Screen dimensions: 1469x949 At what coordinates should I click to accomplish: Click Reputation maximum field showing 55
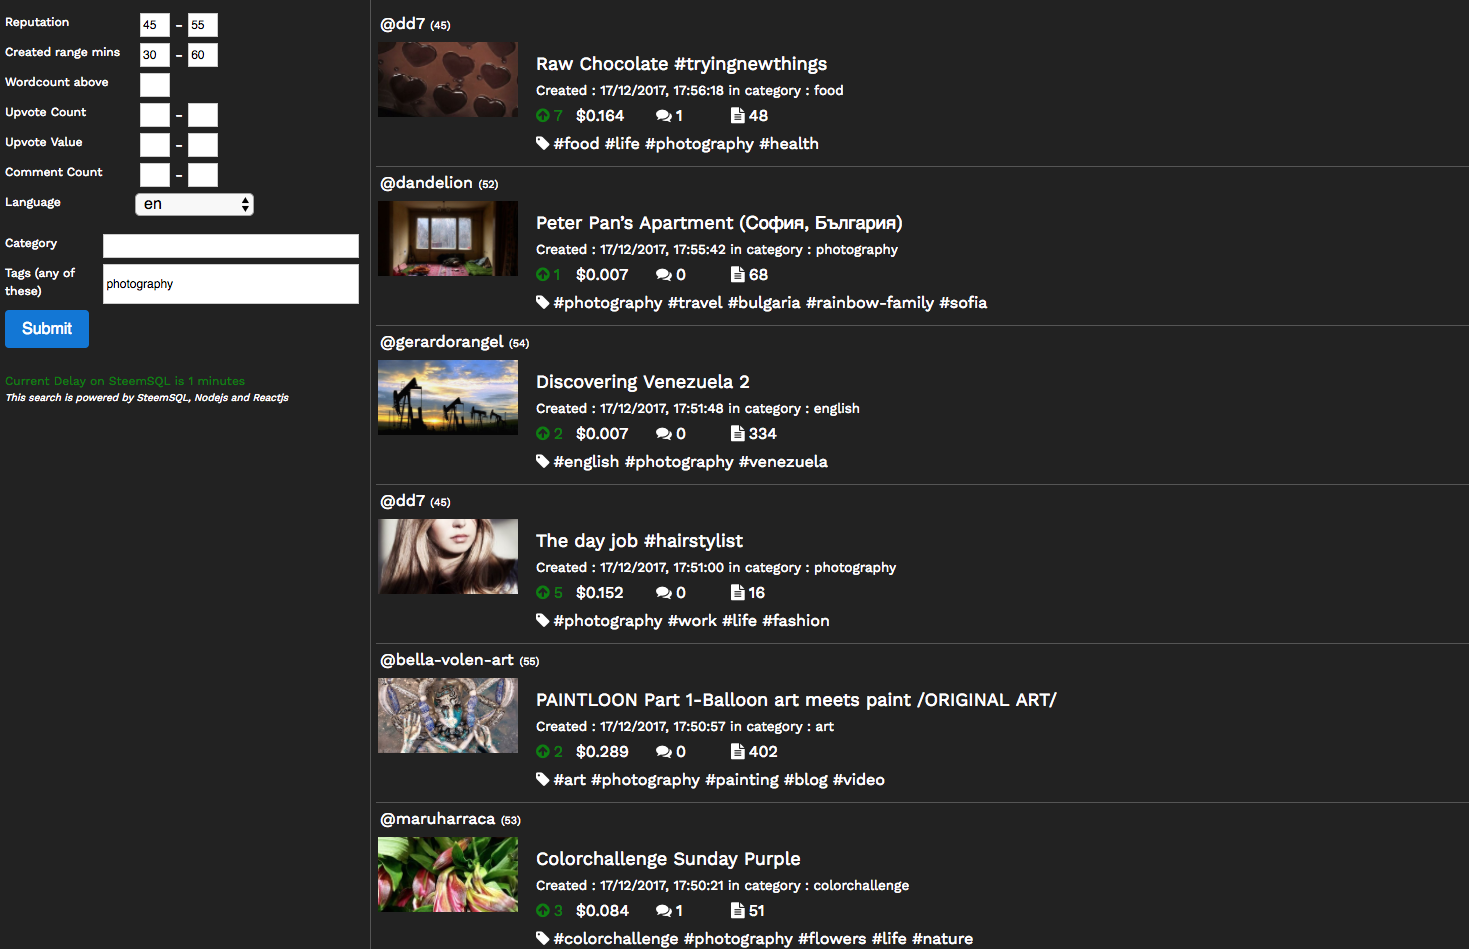(x=203, y=25)
